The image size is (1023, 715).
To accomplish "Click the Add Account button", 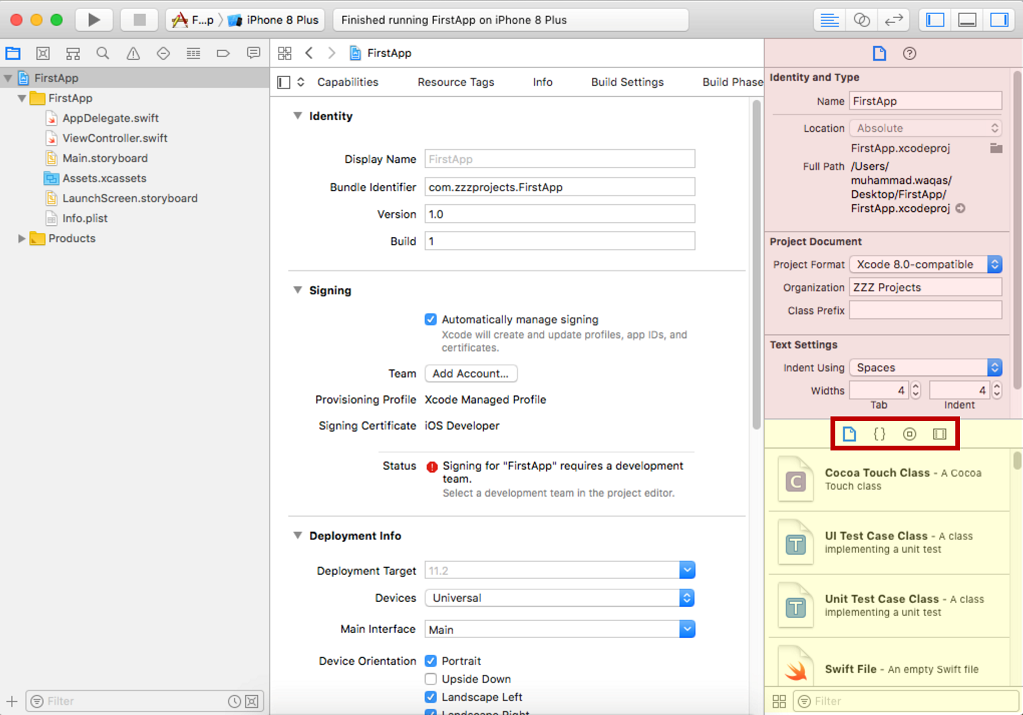I will point(471,374).
